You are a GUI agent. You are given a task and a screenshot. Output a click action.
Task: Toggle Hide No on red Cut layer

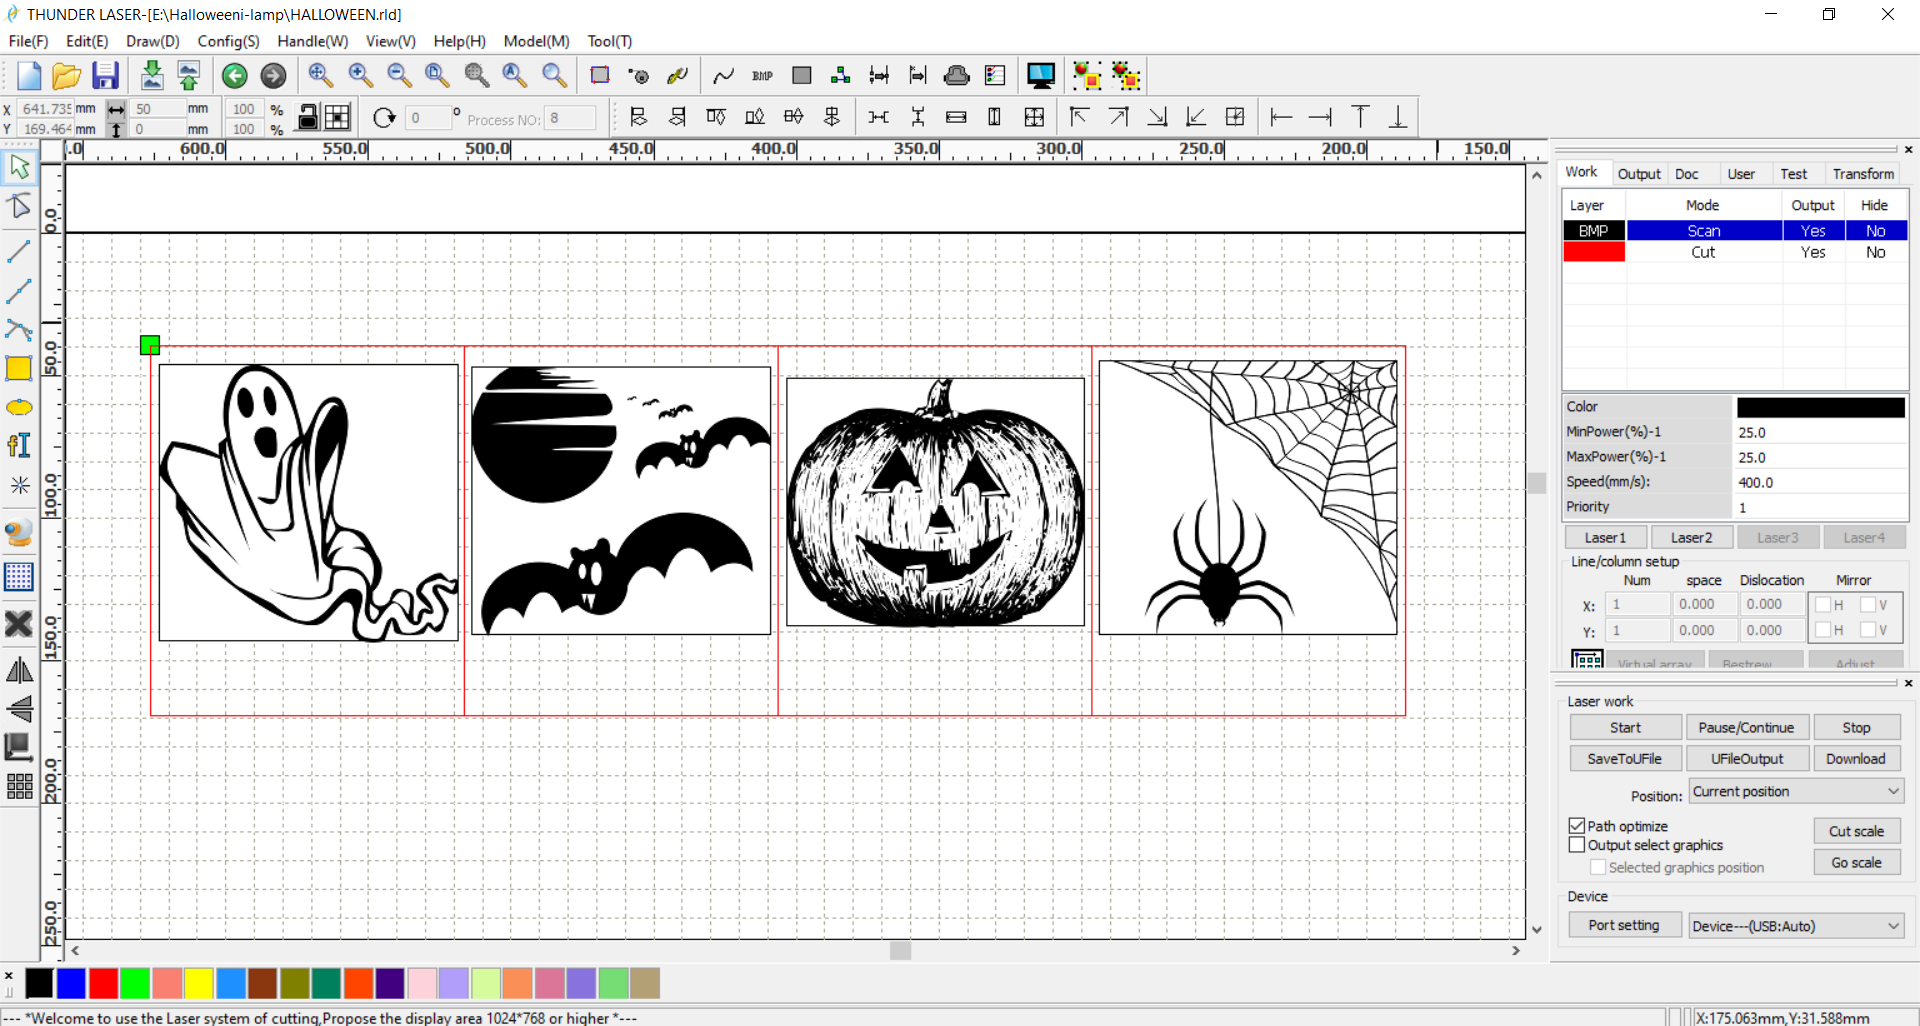1875,253
